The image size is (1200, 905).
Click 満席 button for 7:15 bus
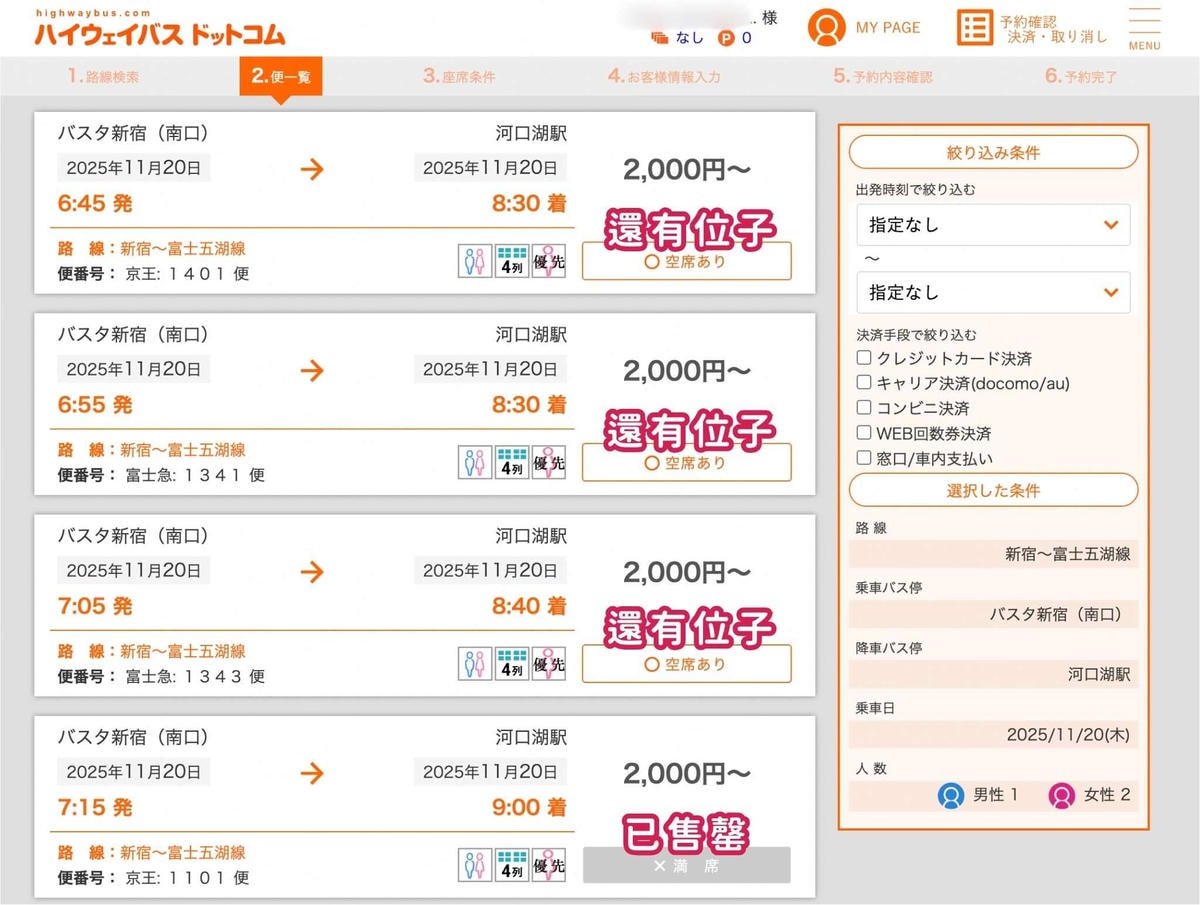point(686,866)
